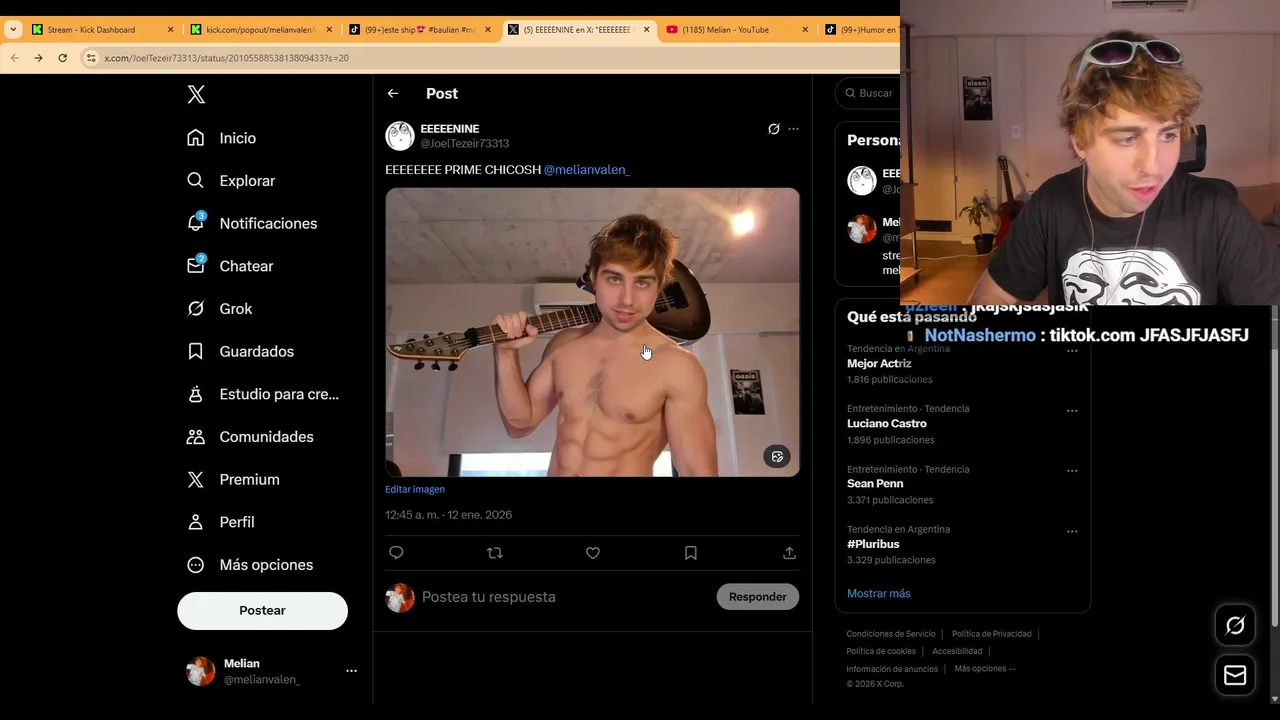Repost the post with retweet icon
Viewport: 1280px width, 720px height.
coord(494,553)
